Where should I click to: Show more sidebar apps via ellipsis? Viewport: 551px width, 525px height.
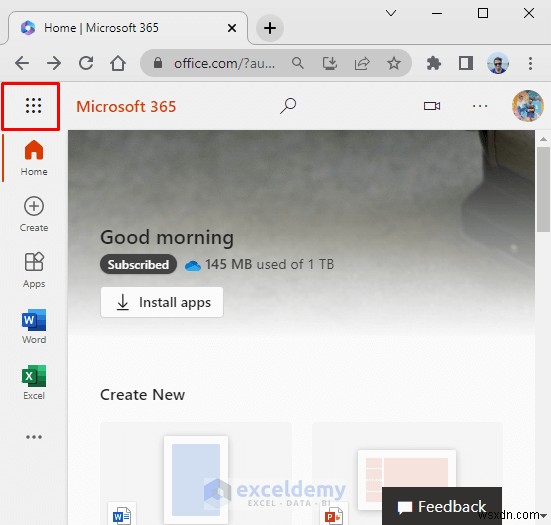point(34,437)
